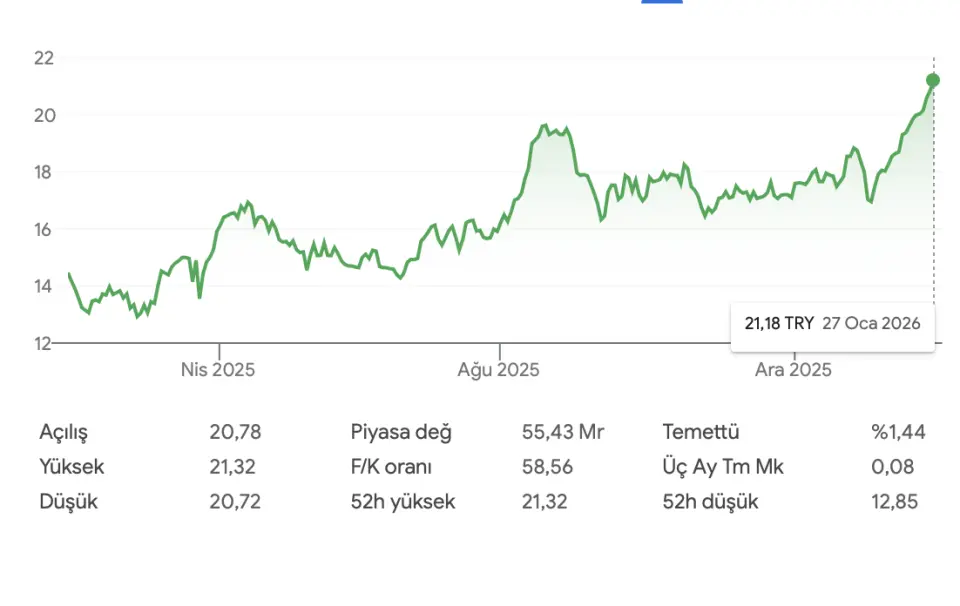Click the Ağu 2025 axis label
The width and height of the screenshot is (960, 606).
click(498, 370)
